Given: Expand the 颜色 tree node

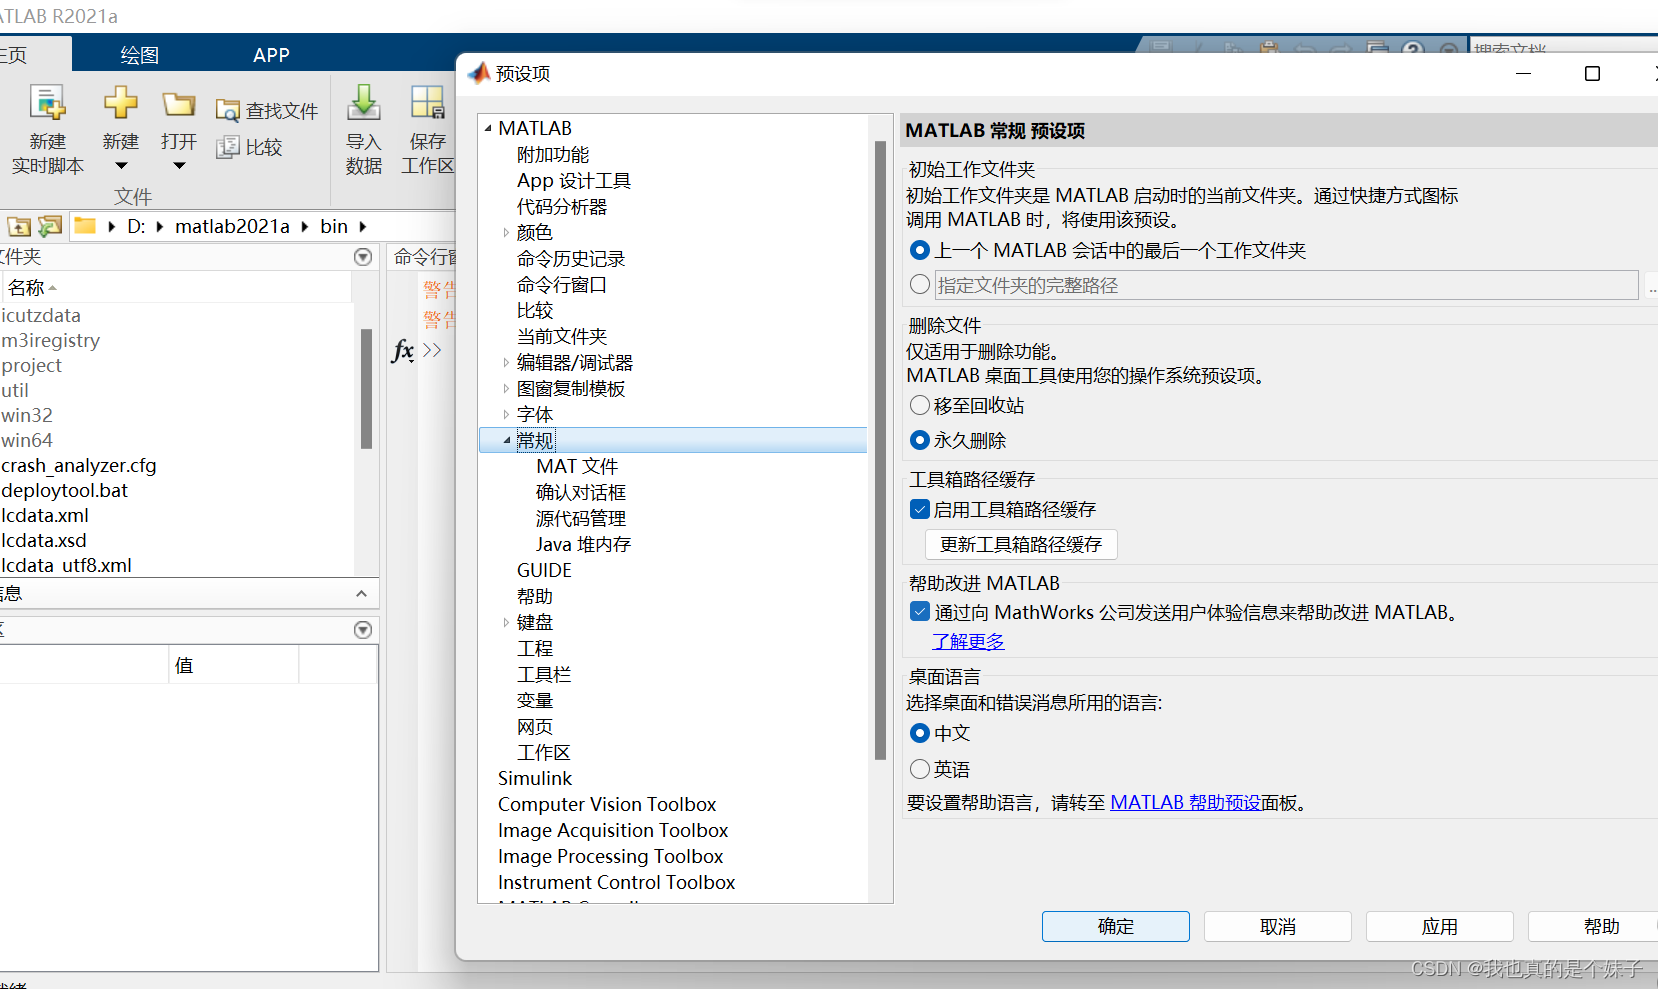Looking at the screenshot, I should (506, 233).
